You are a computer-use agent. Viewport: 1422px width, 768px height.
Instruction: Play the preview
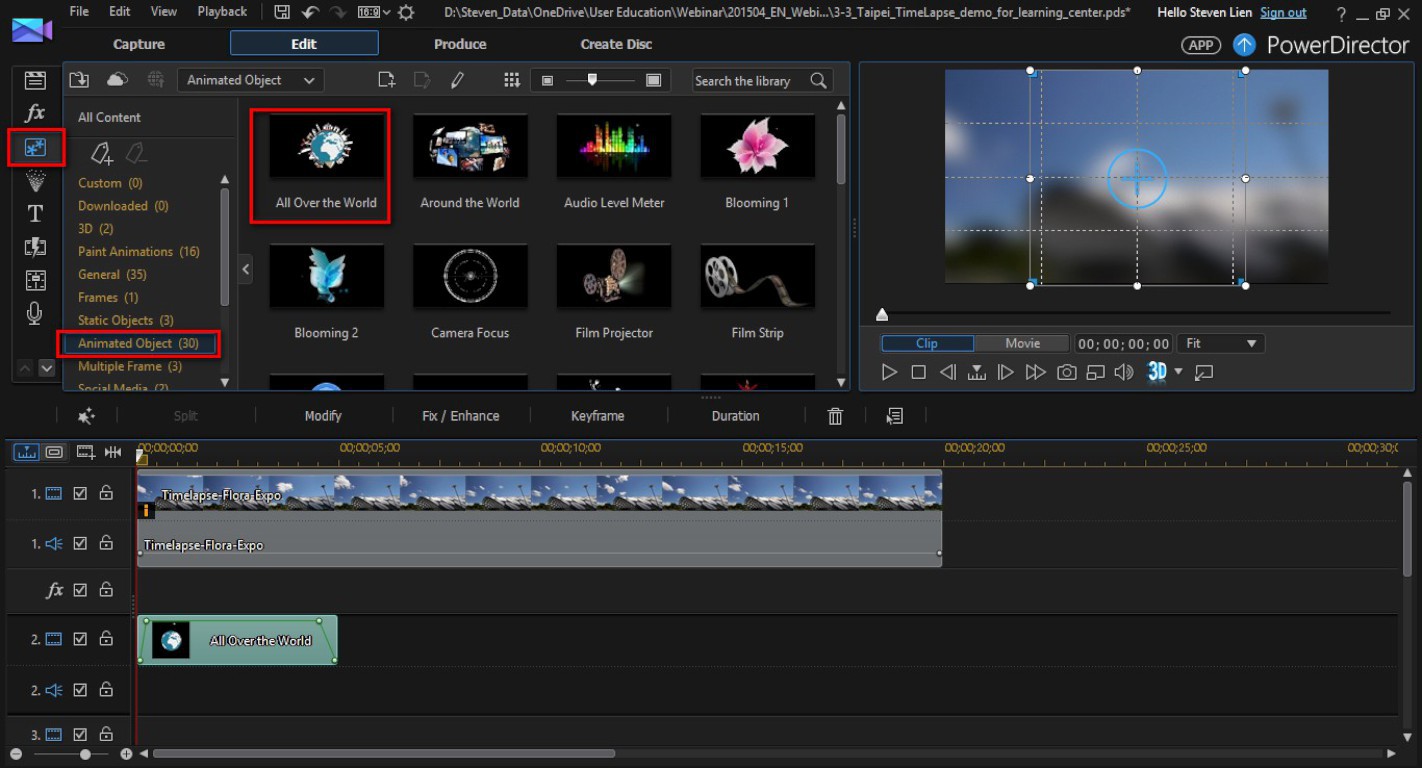pyautogui.click(x=889, y=372)
